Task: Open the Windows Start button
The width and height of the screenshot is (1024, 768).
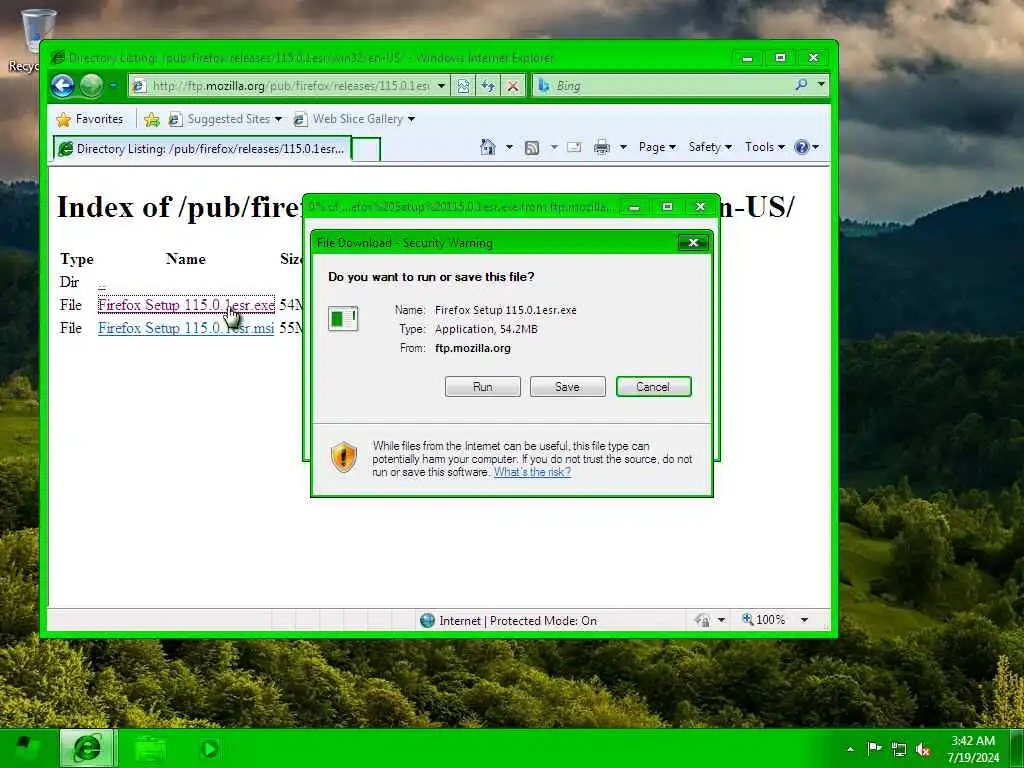Action: click(x=27, y=748)
